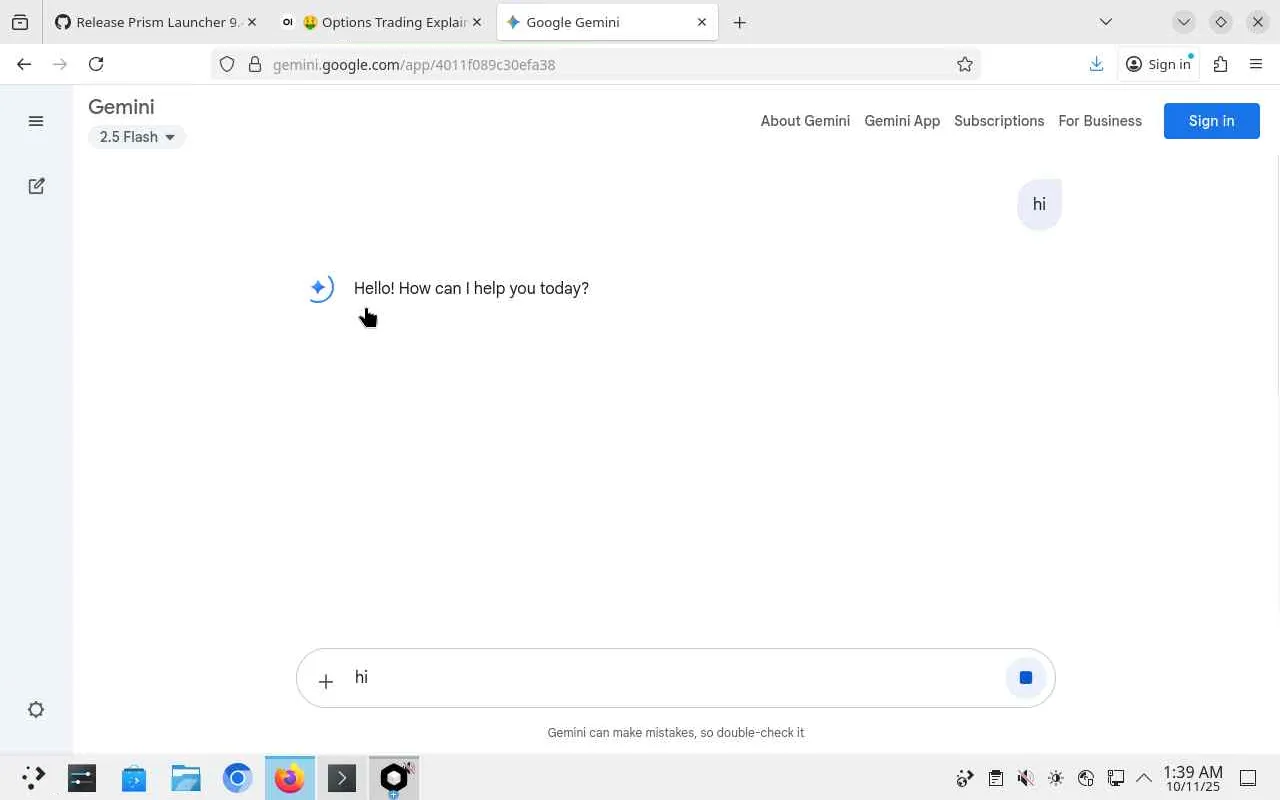The image size is (1280, 800).
Task: Launch the Discover software store
Action: pos(133,777)
